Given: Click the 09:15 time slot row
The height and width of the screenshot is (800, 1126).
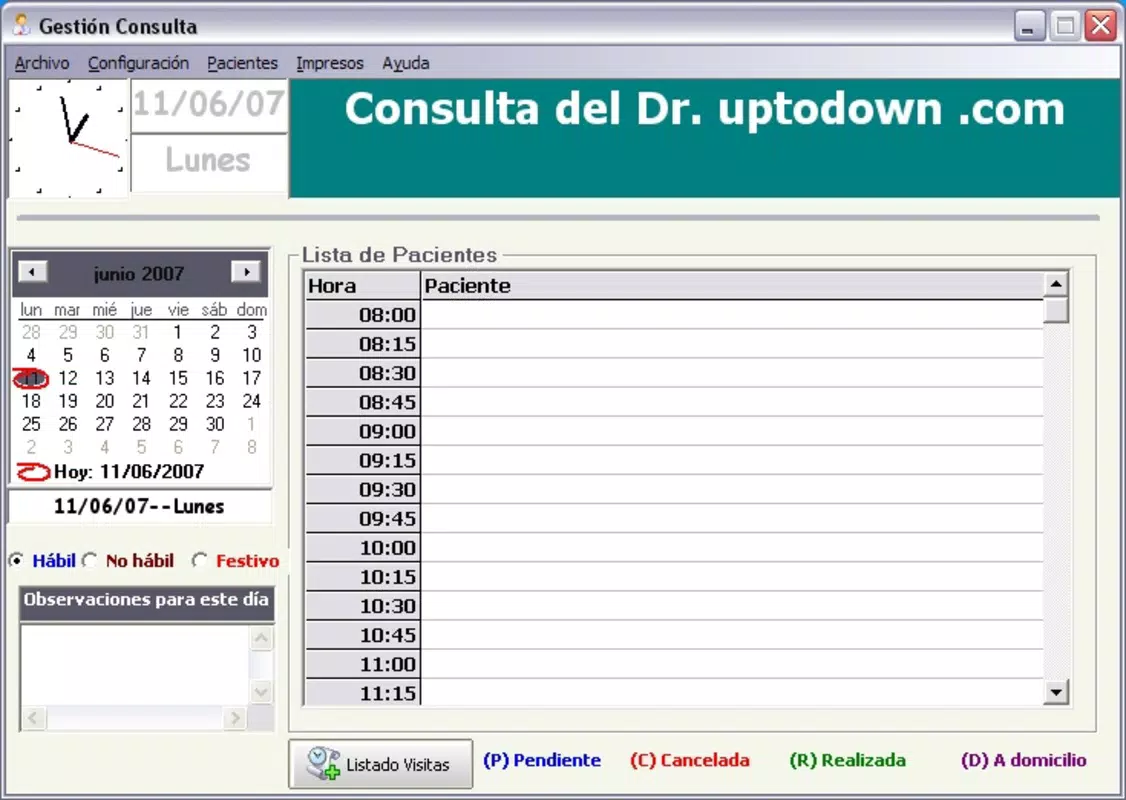Looking at the screenshot, I should [674, 460].
